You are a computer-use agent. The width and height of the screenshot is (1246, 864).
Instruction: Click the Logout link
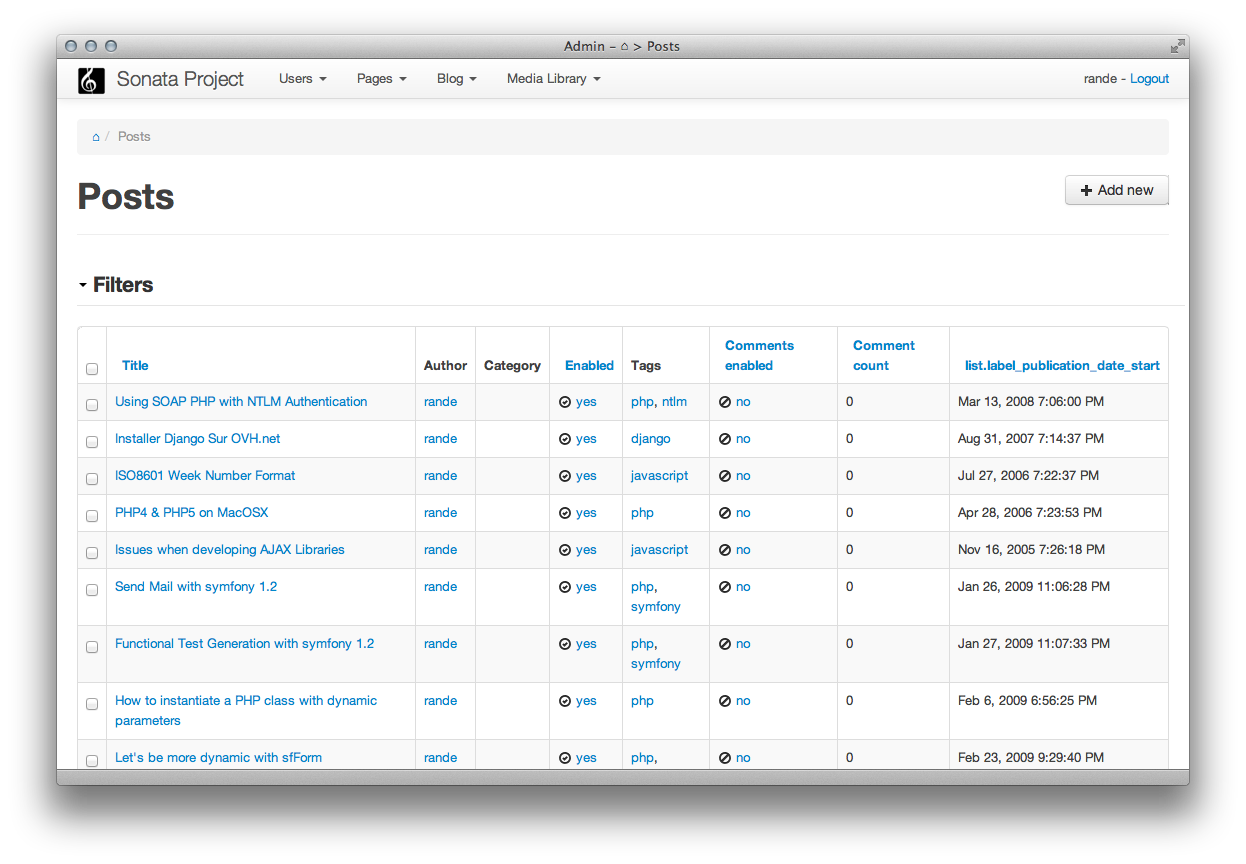click(x=1149, y=79)
